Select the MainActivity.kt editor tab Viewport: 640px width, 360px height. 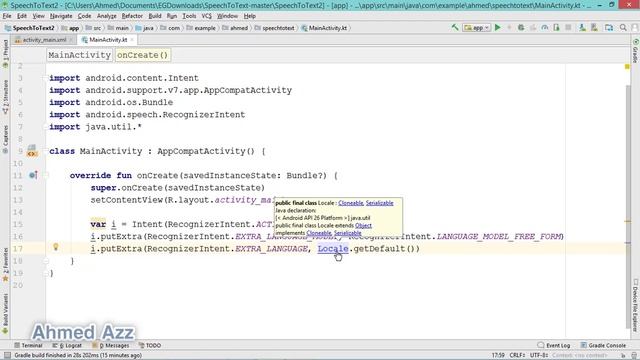[x=108, y=40]
